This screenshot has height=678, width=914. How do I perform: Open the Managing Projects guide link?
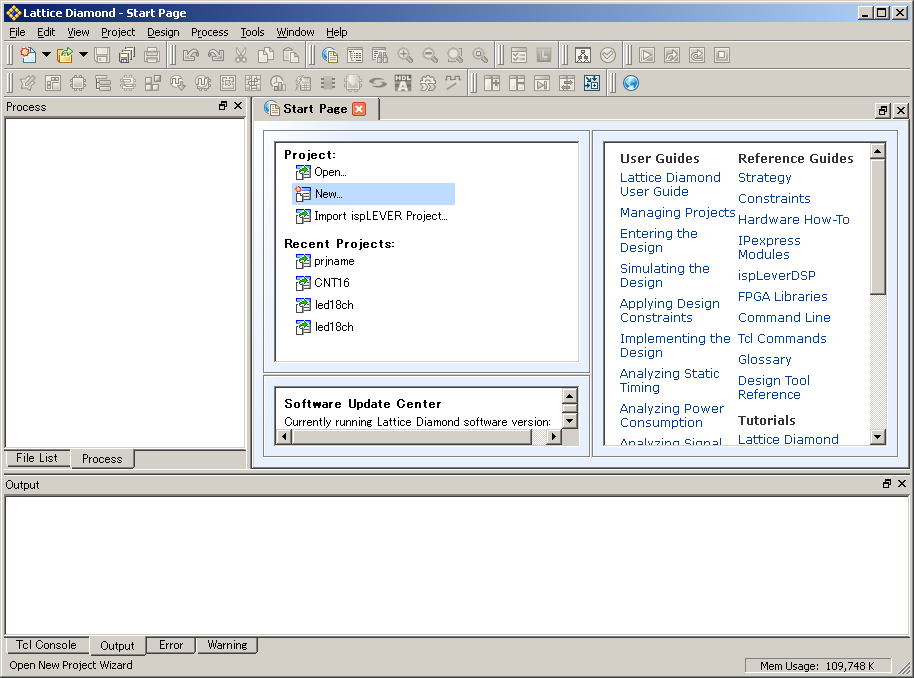(677, 212)
